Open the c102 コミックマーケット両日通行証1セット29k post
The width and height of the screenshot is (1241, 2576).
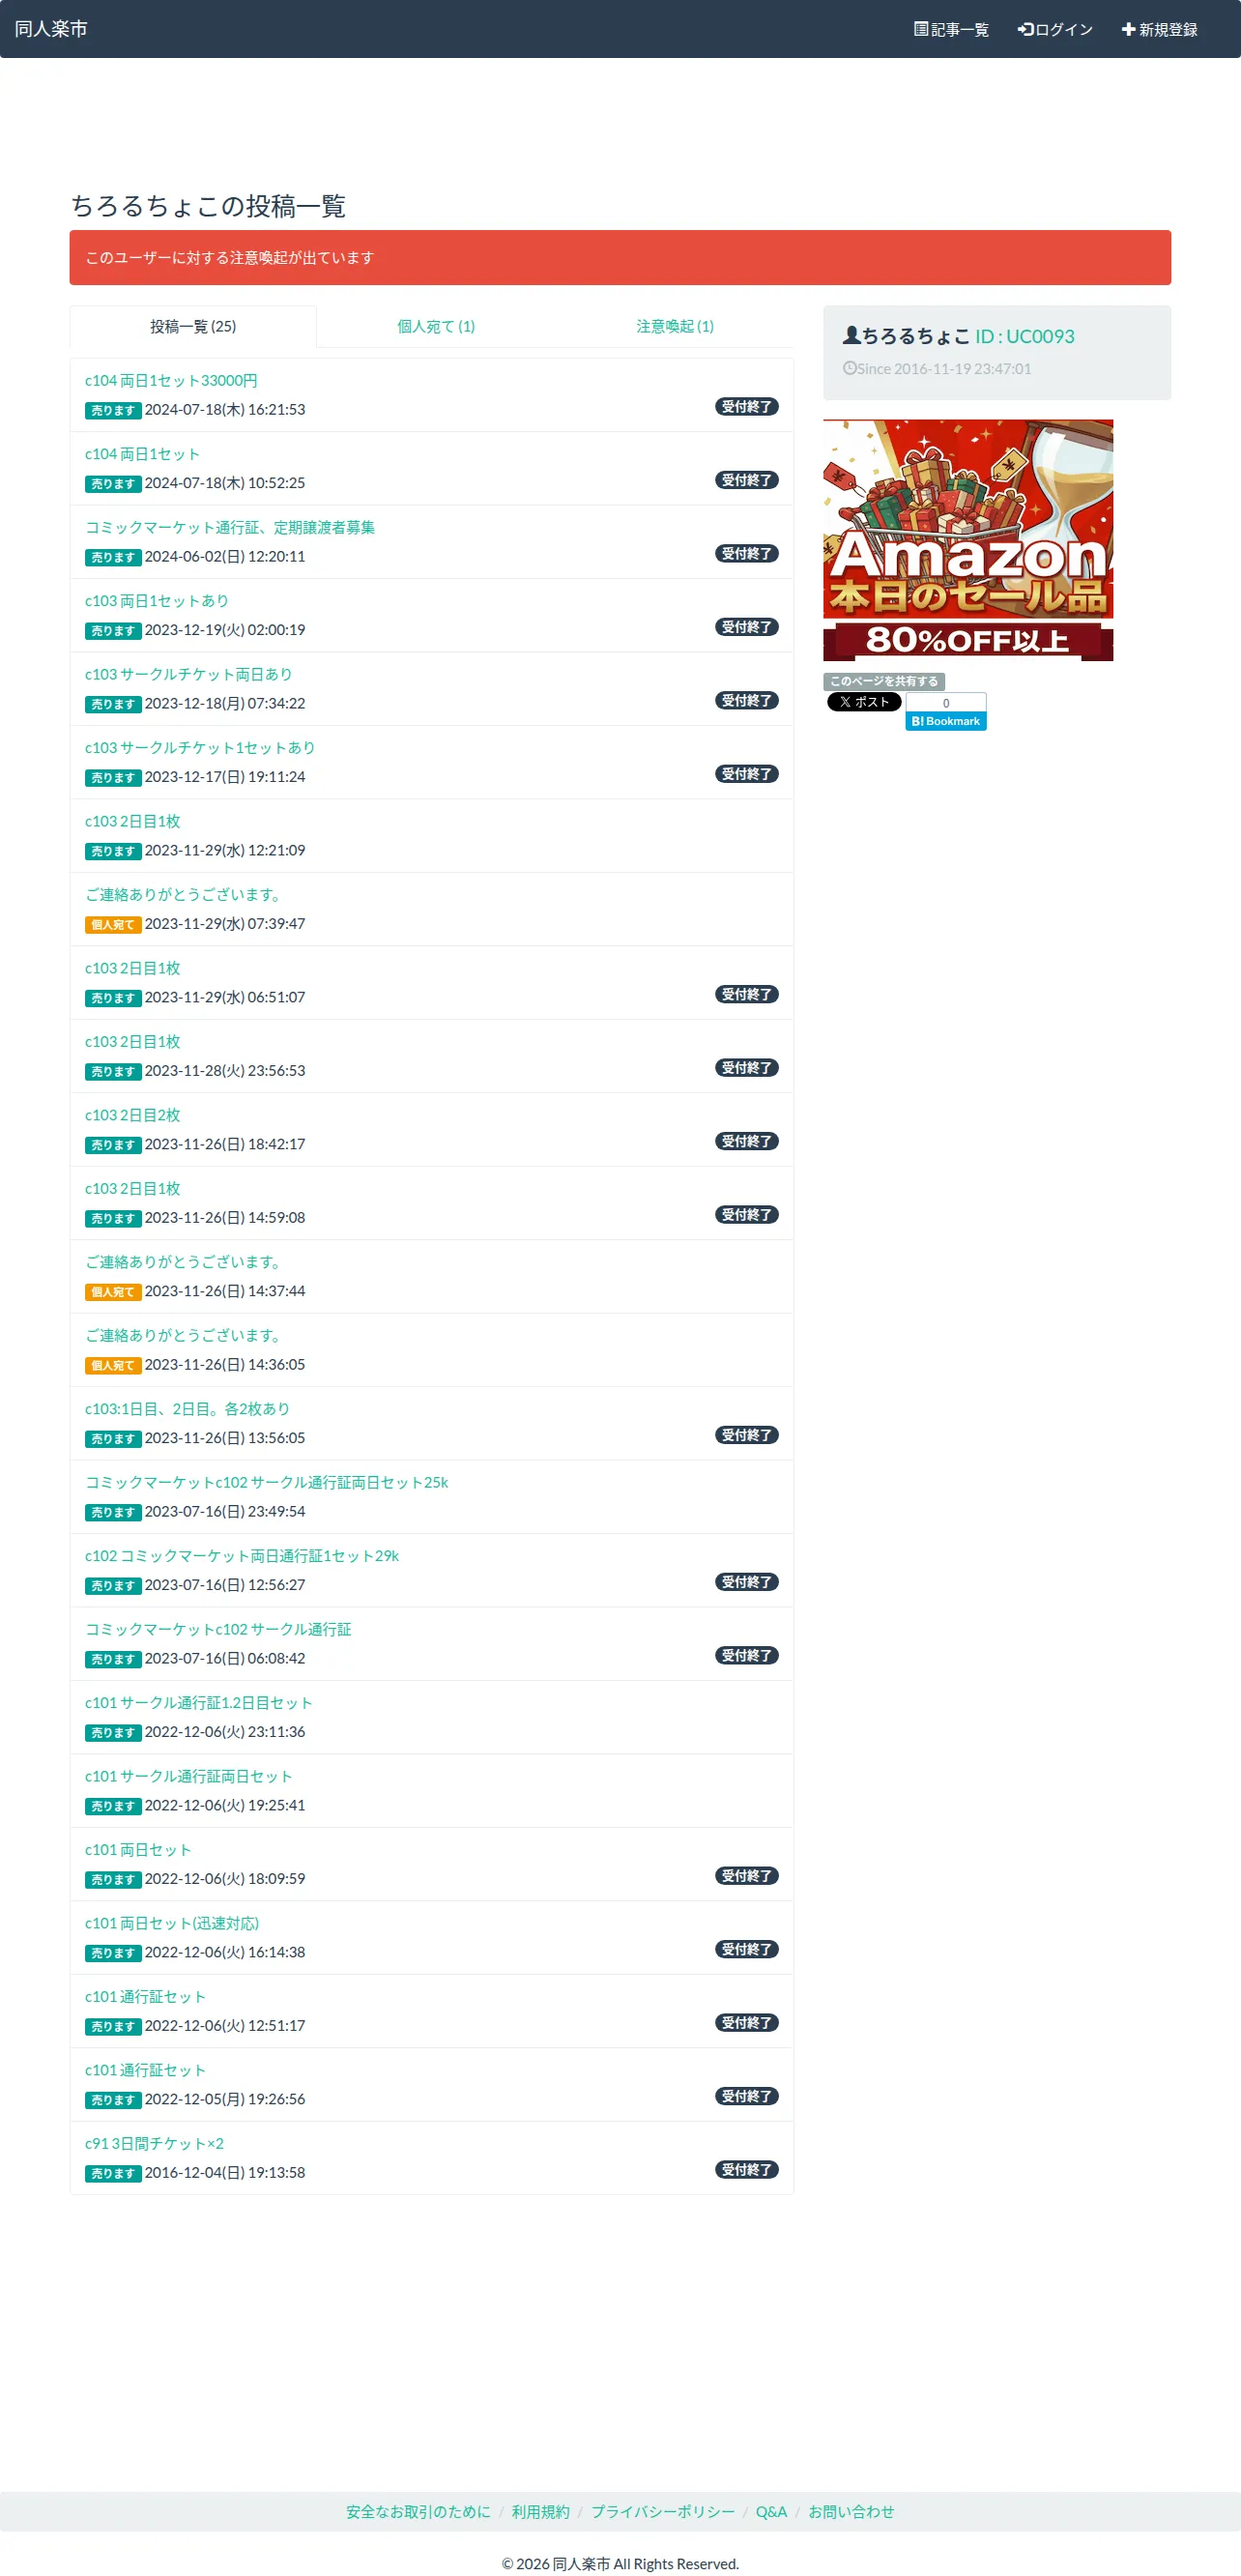pos(242,1555)
